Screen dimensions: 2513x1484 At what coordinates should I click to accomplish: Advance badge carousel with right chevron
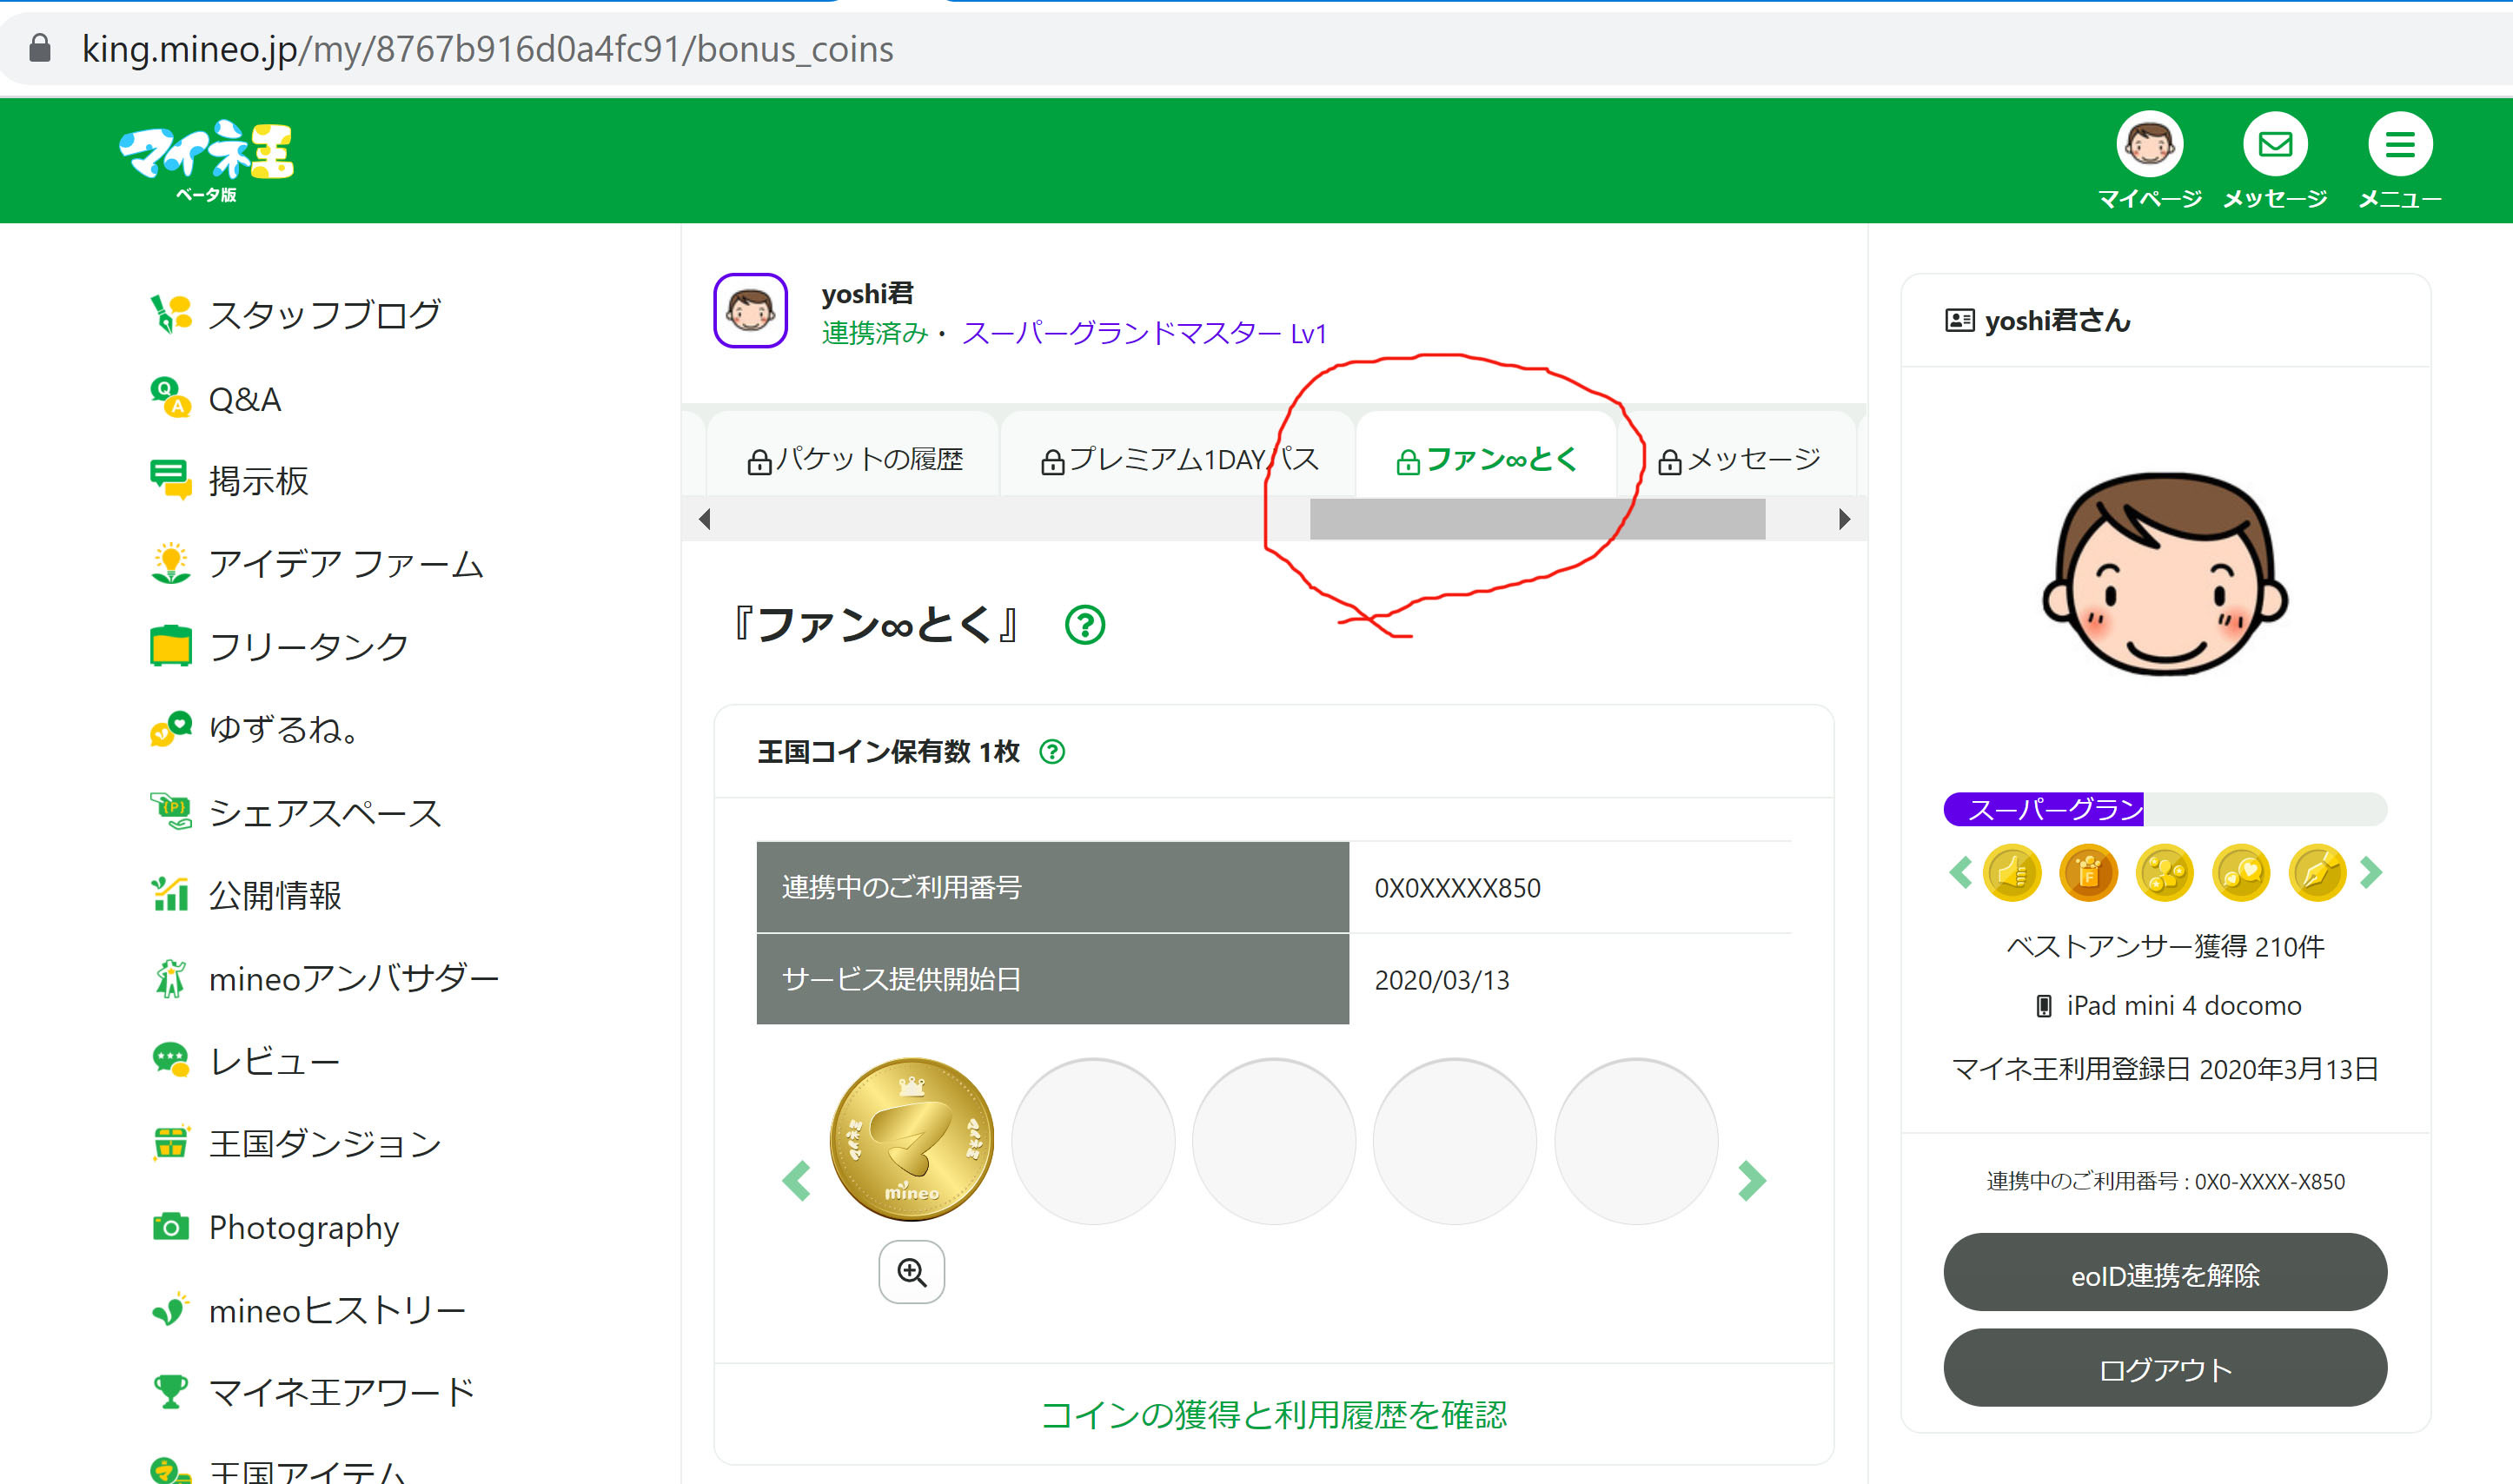point(2371,873)
